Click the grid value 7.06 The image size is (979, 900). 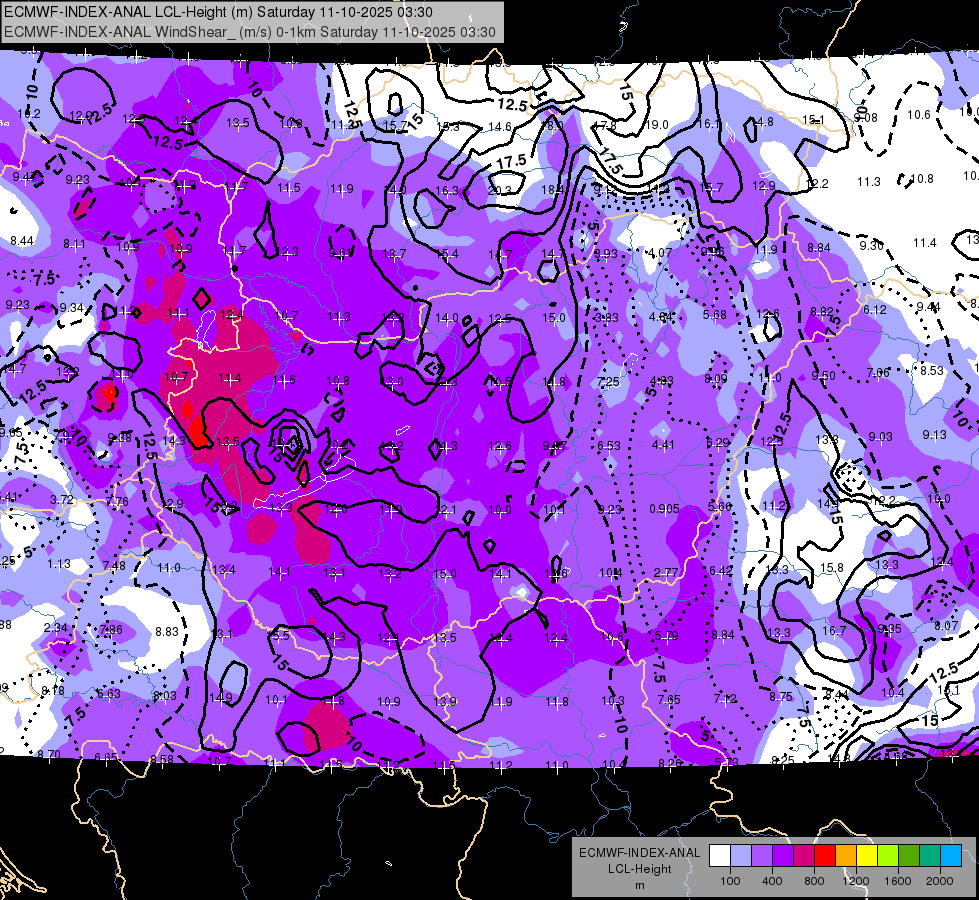[878, 373]
